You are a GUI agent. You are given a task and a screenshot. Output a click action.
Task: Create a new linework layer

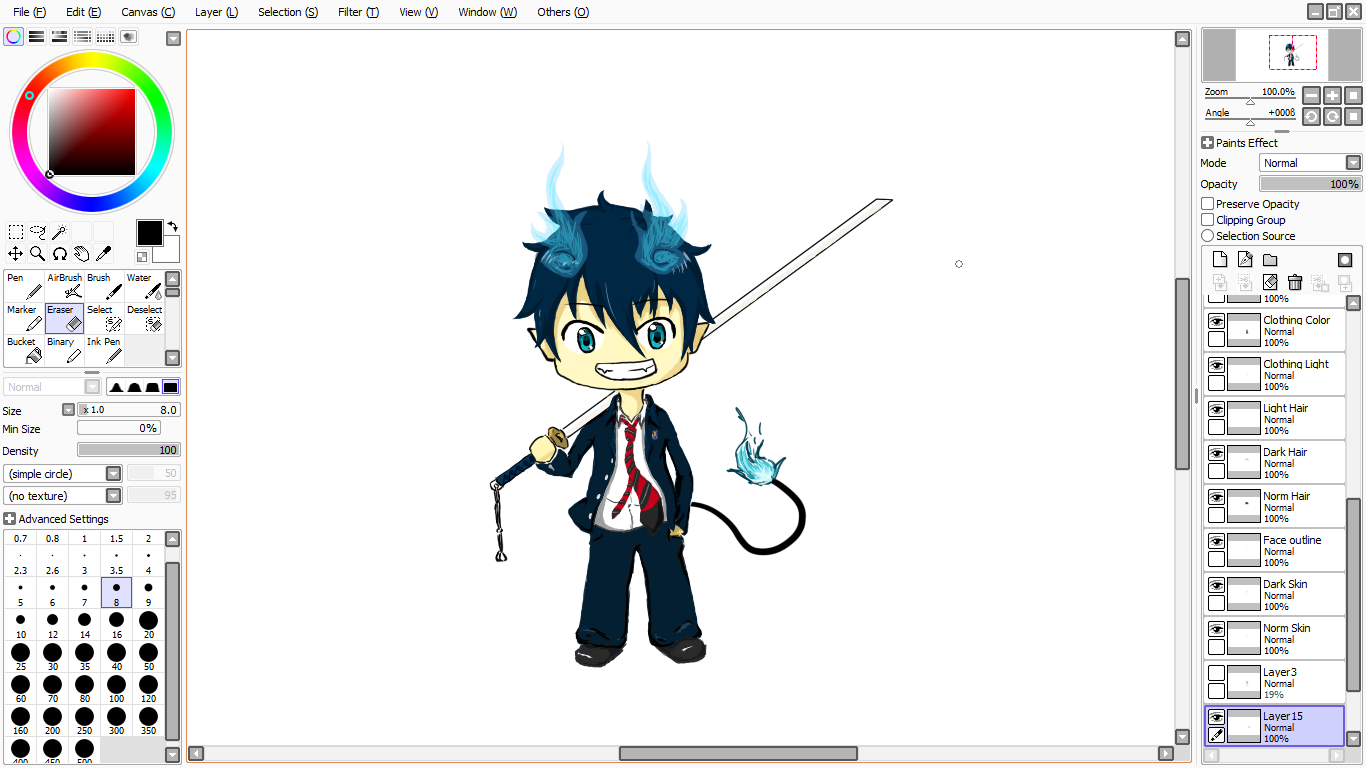click(1245, 260)
